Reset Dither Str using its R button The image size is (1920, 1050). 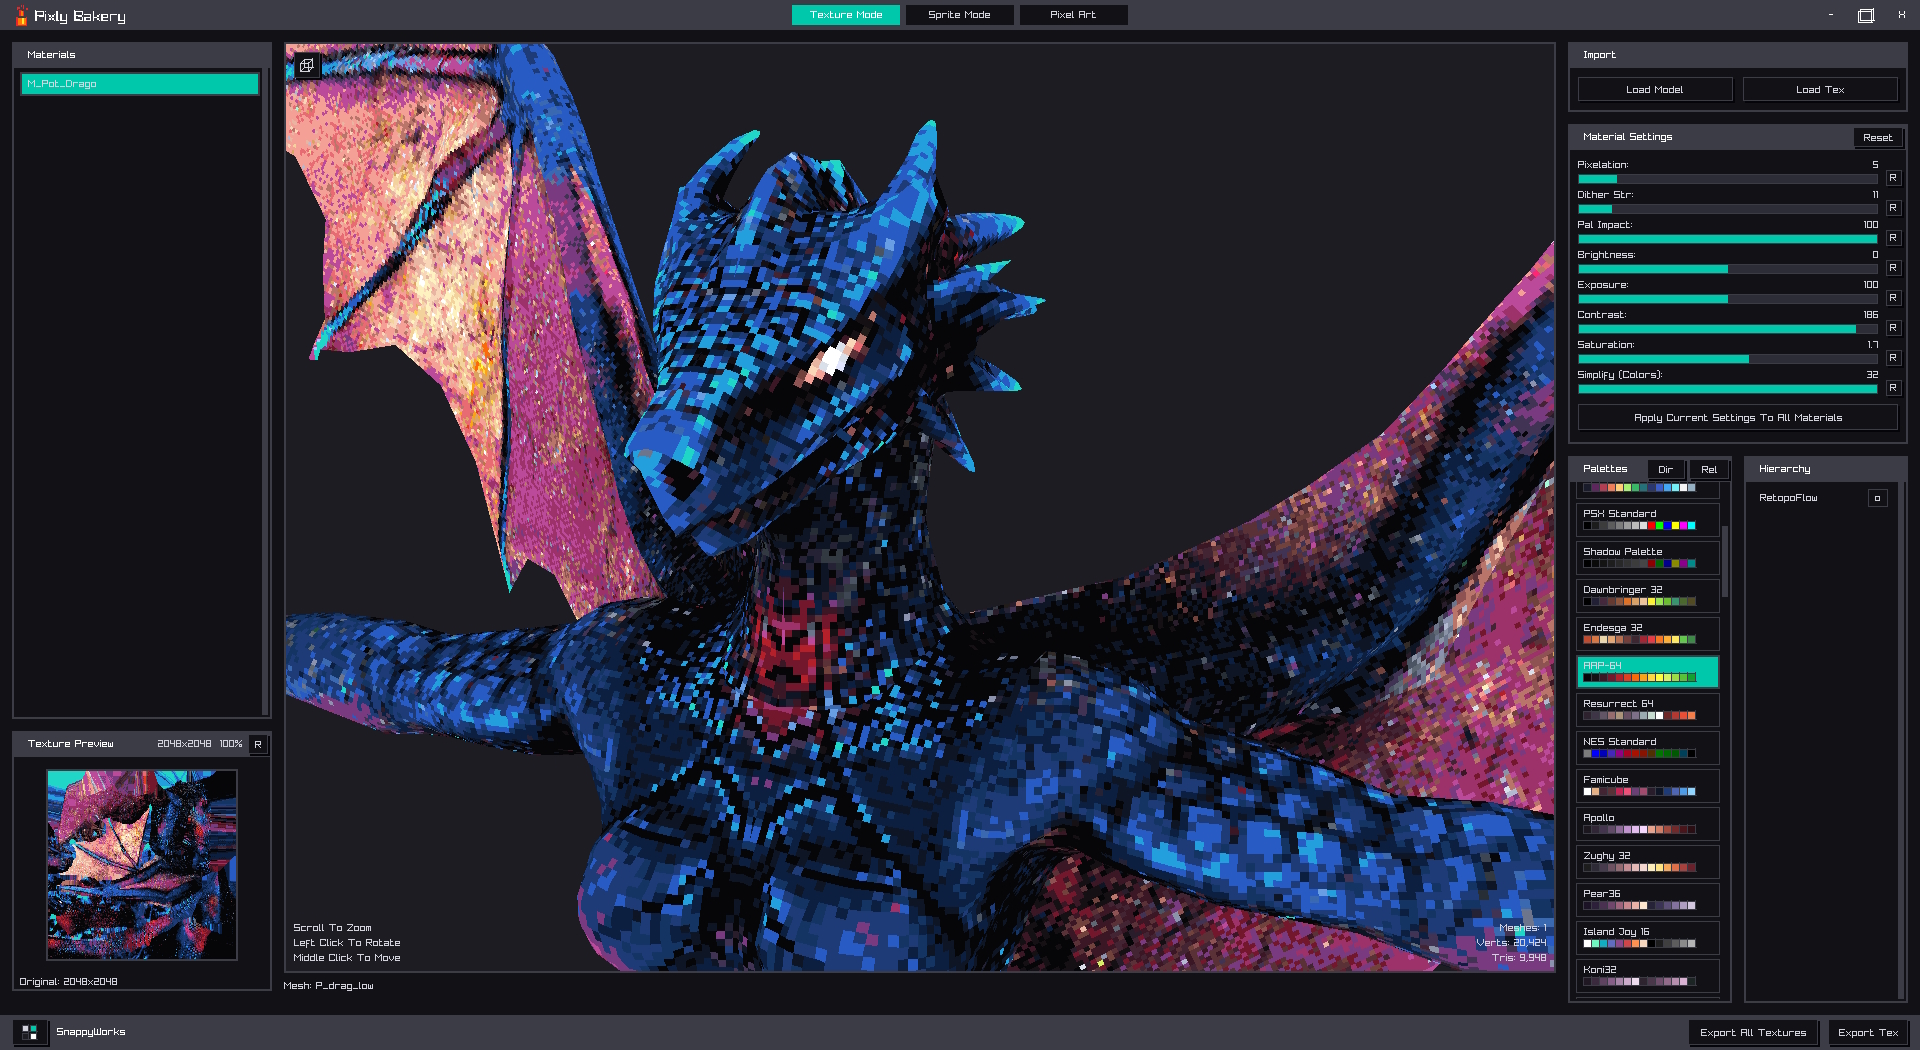[x=1892, y=208]
